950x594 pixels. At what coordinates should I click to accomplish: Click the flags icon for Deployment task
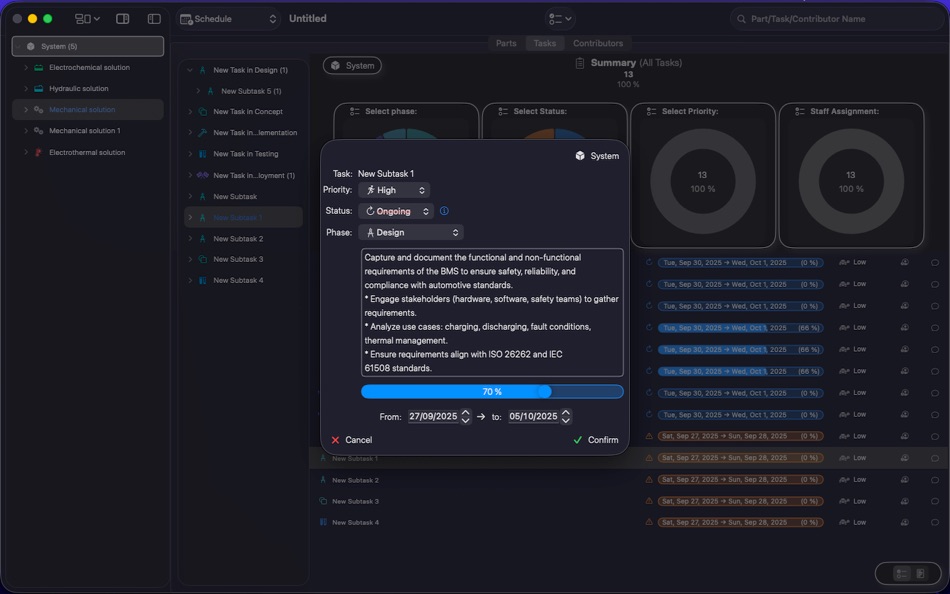[203, 175]
